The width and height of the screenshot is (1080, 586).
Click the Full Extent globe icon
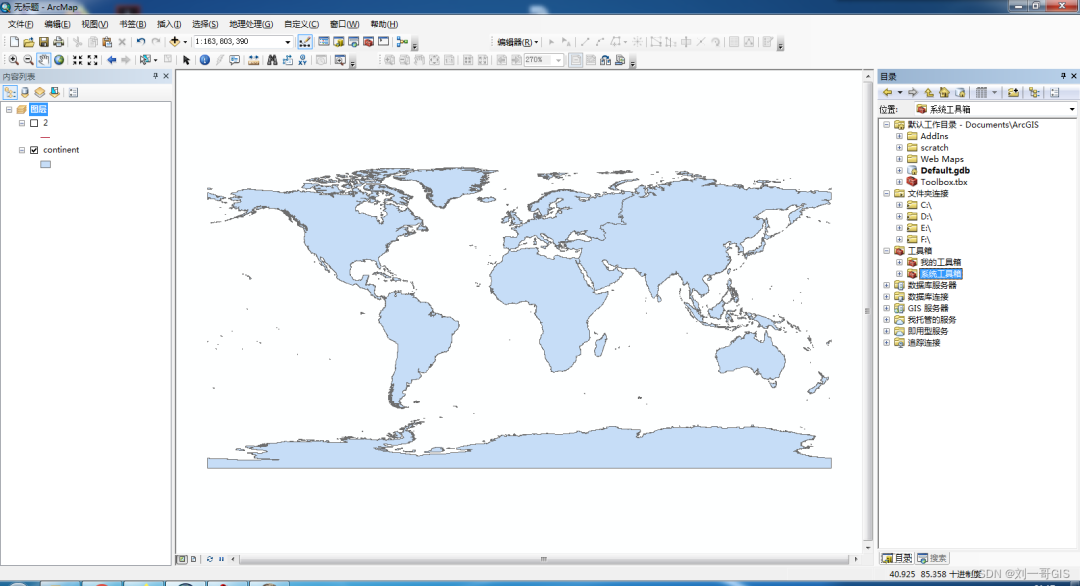[x=59, y=61]
